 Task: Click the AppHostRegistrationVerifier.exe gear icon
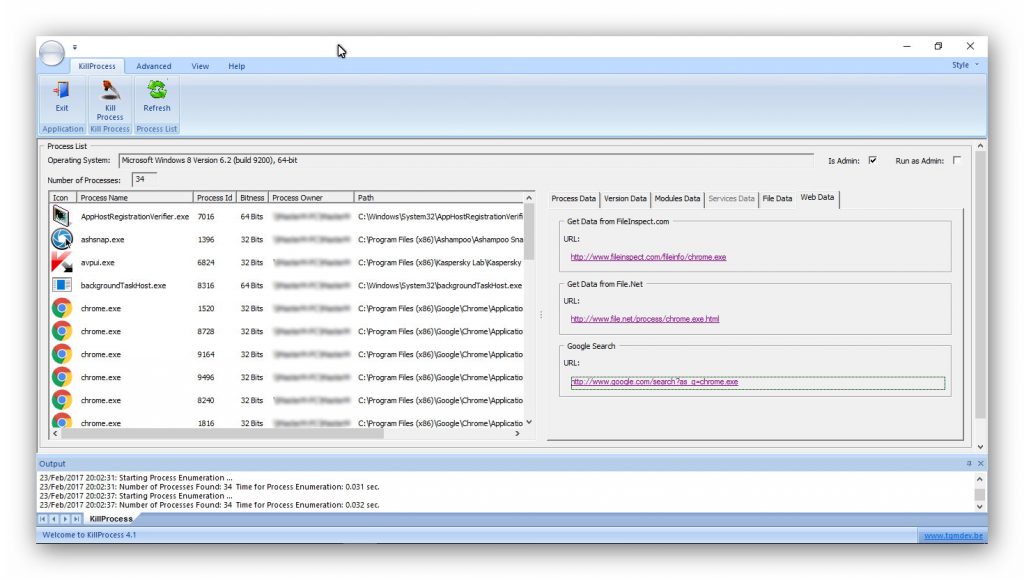[61, 216]
